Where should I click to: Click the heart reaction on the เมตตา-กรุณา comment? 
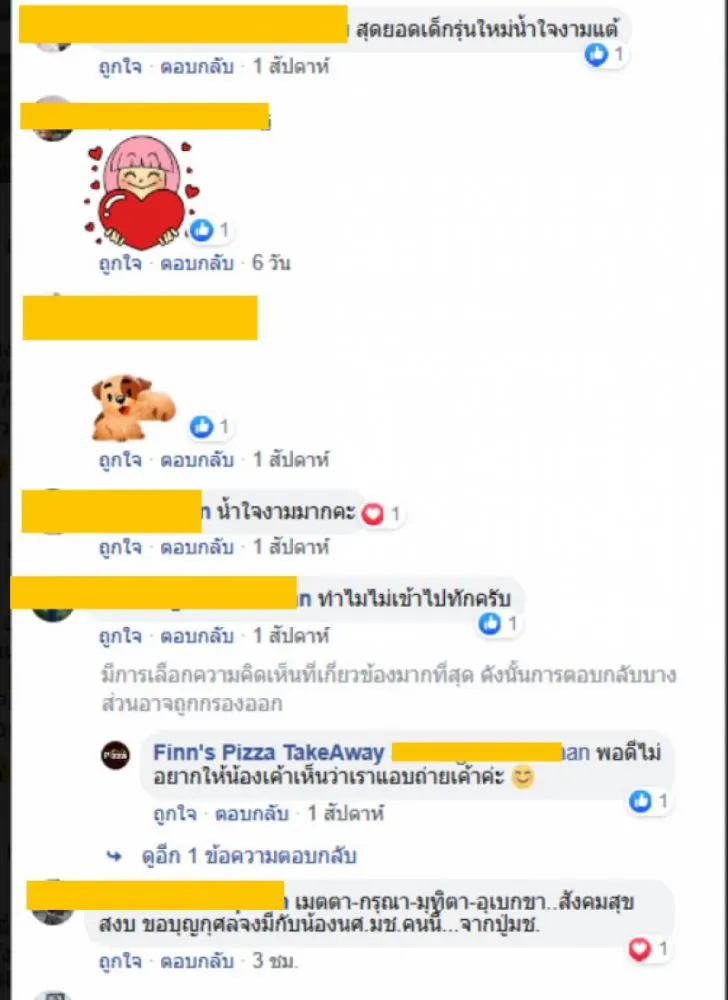click(639, 949)
